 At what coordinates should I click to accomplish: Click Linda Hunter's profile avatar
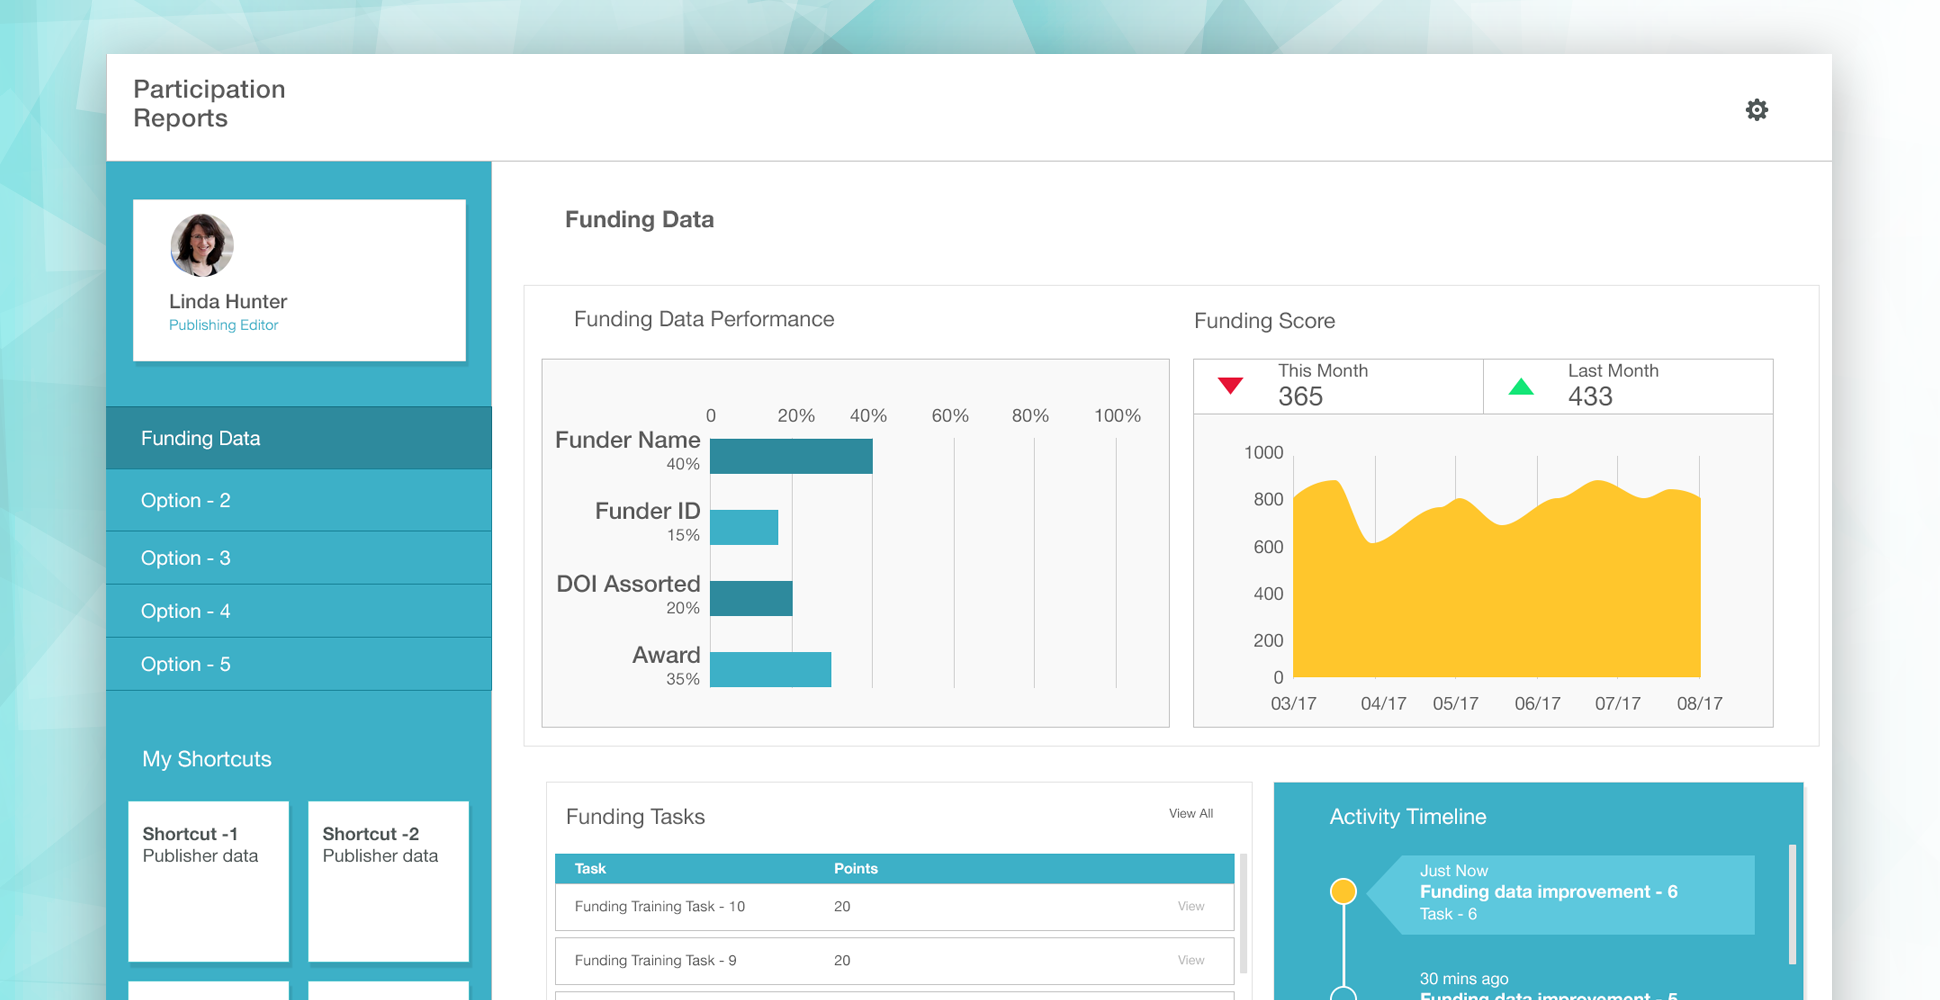pos(202,245)
